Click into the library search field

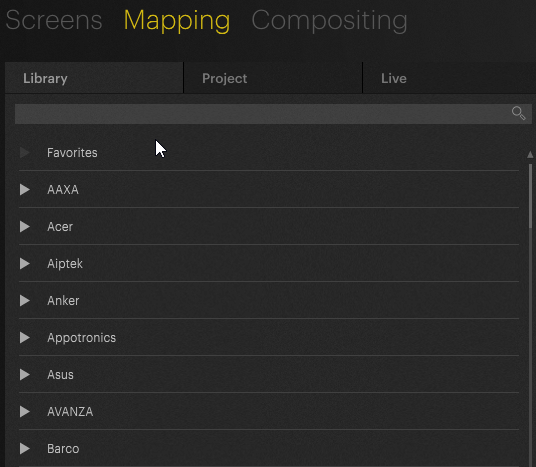pyautogui.click(x=263, y=114)
